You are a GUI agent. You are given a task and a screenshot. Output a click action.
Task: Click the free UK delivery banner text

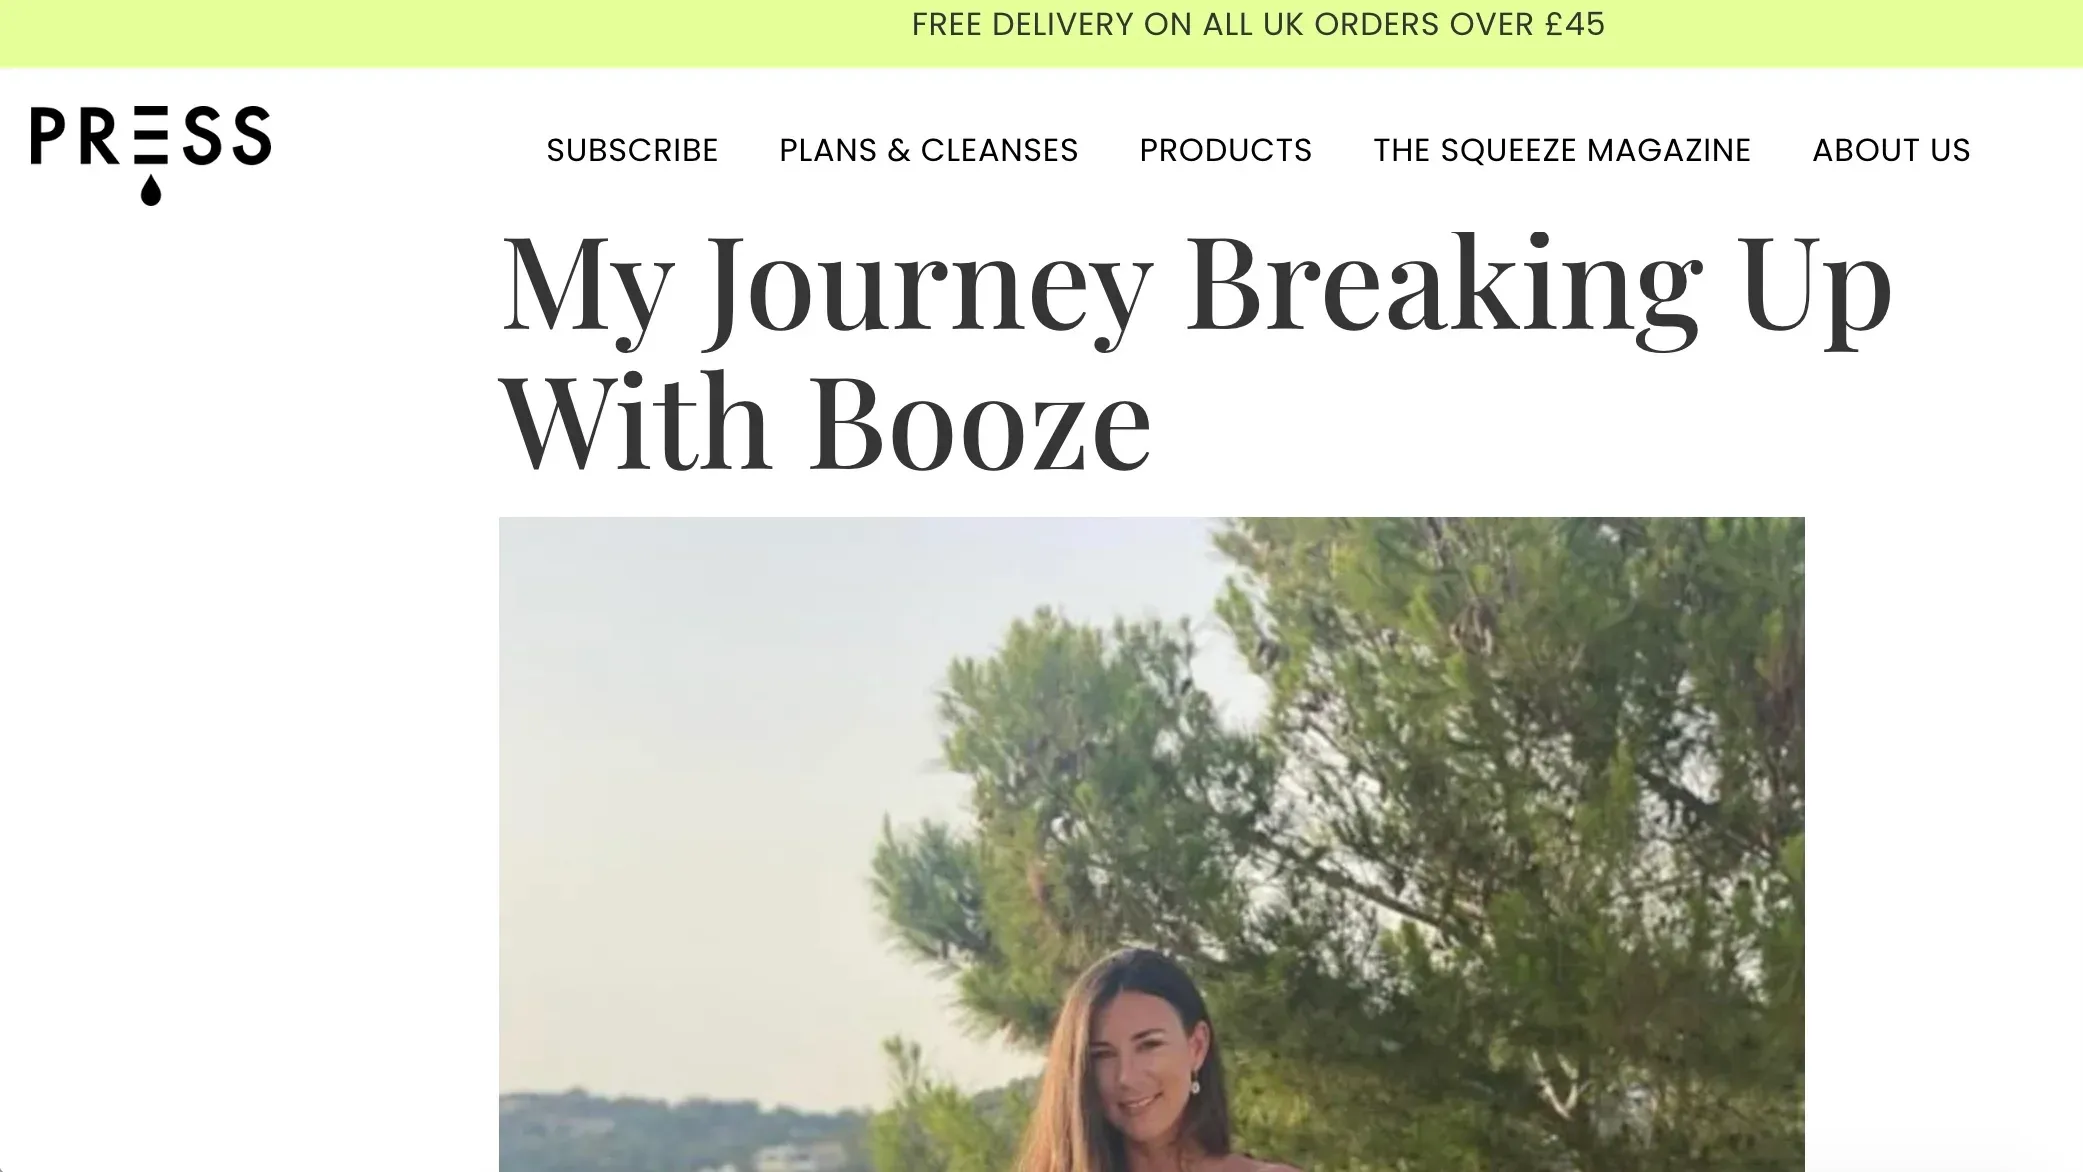coord(1257,24)
